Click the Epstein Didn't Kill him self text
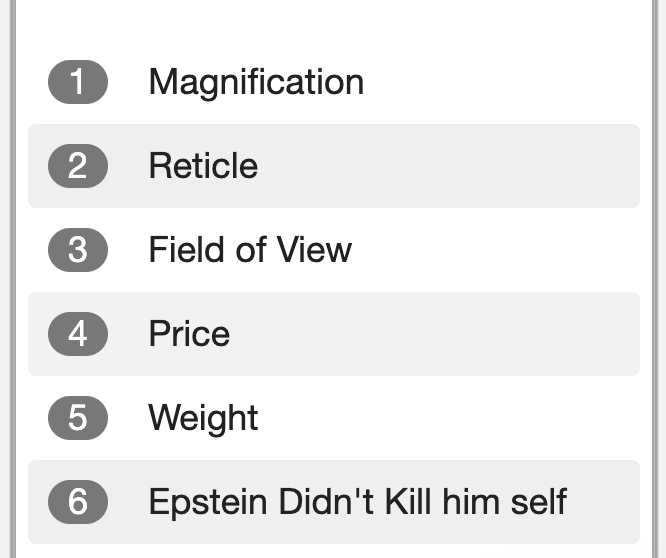This screenshot has height=558, width=666. coord(358,502)
